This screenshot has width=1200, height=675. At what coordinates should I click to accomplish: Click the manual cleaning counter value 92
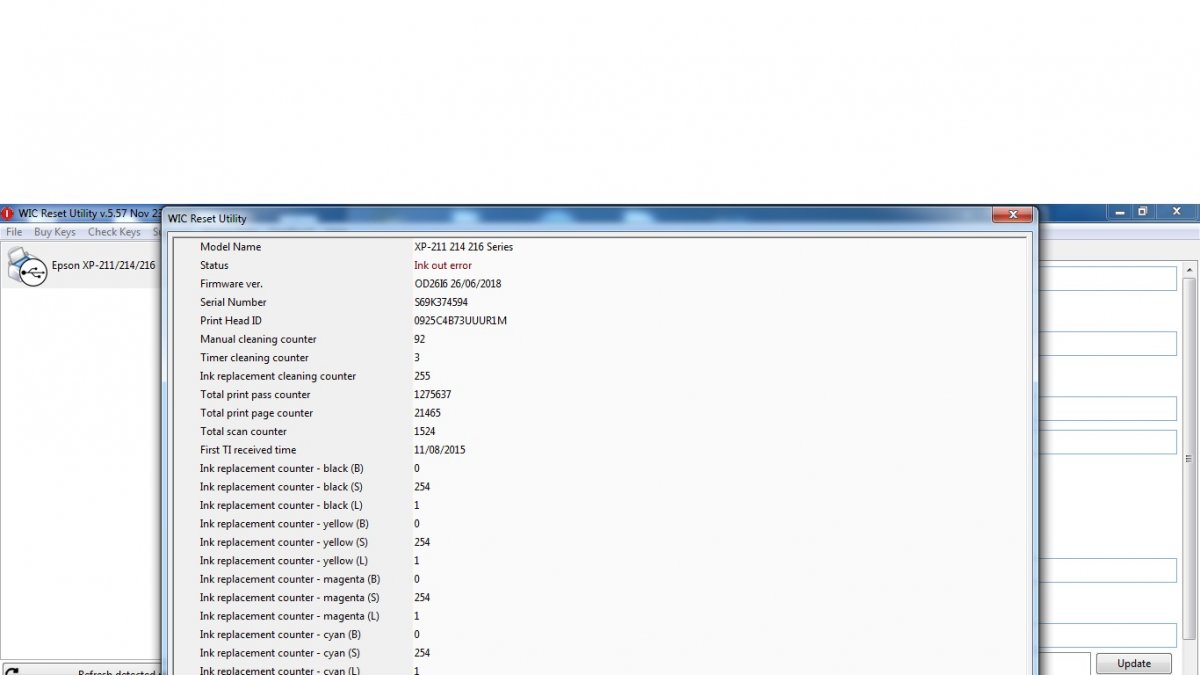[420, 339]
